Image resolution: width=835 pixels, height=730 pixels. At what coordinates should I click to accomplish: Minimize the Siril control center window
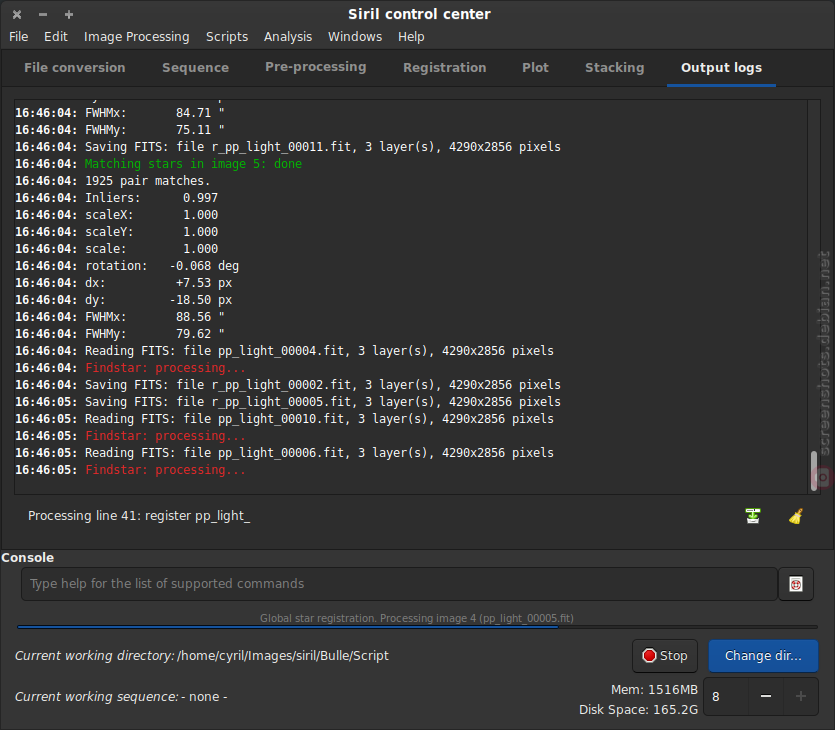(x=43, y=14)
